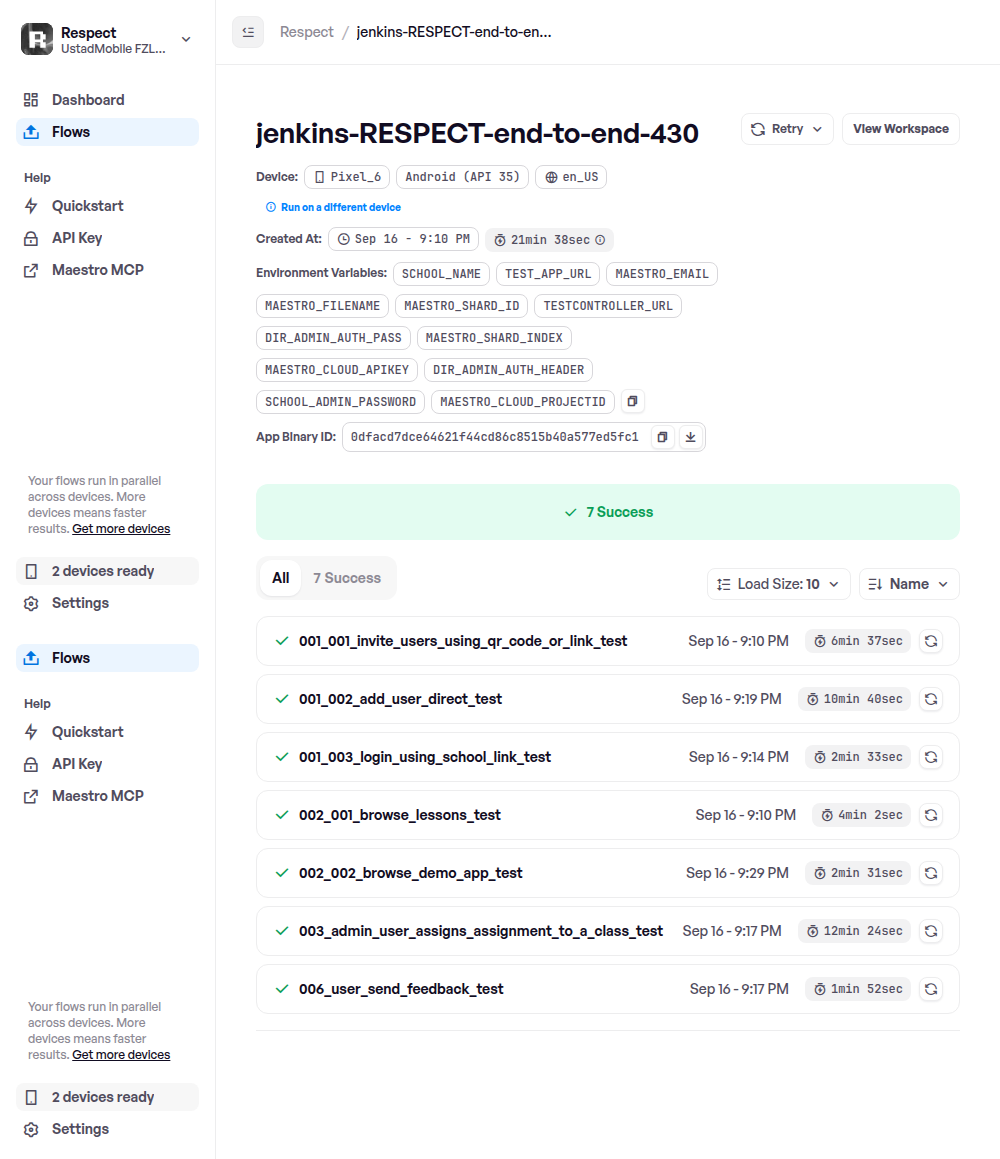
Task: Copy the App Binary ID
Action: [x=662, y=437]
